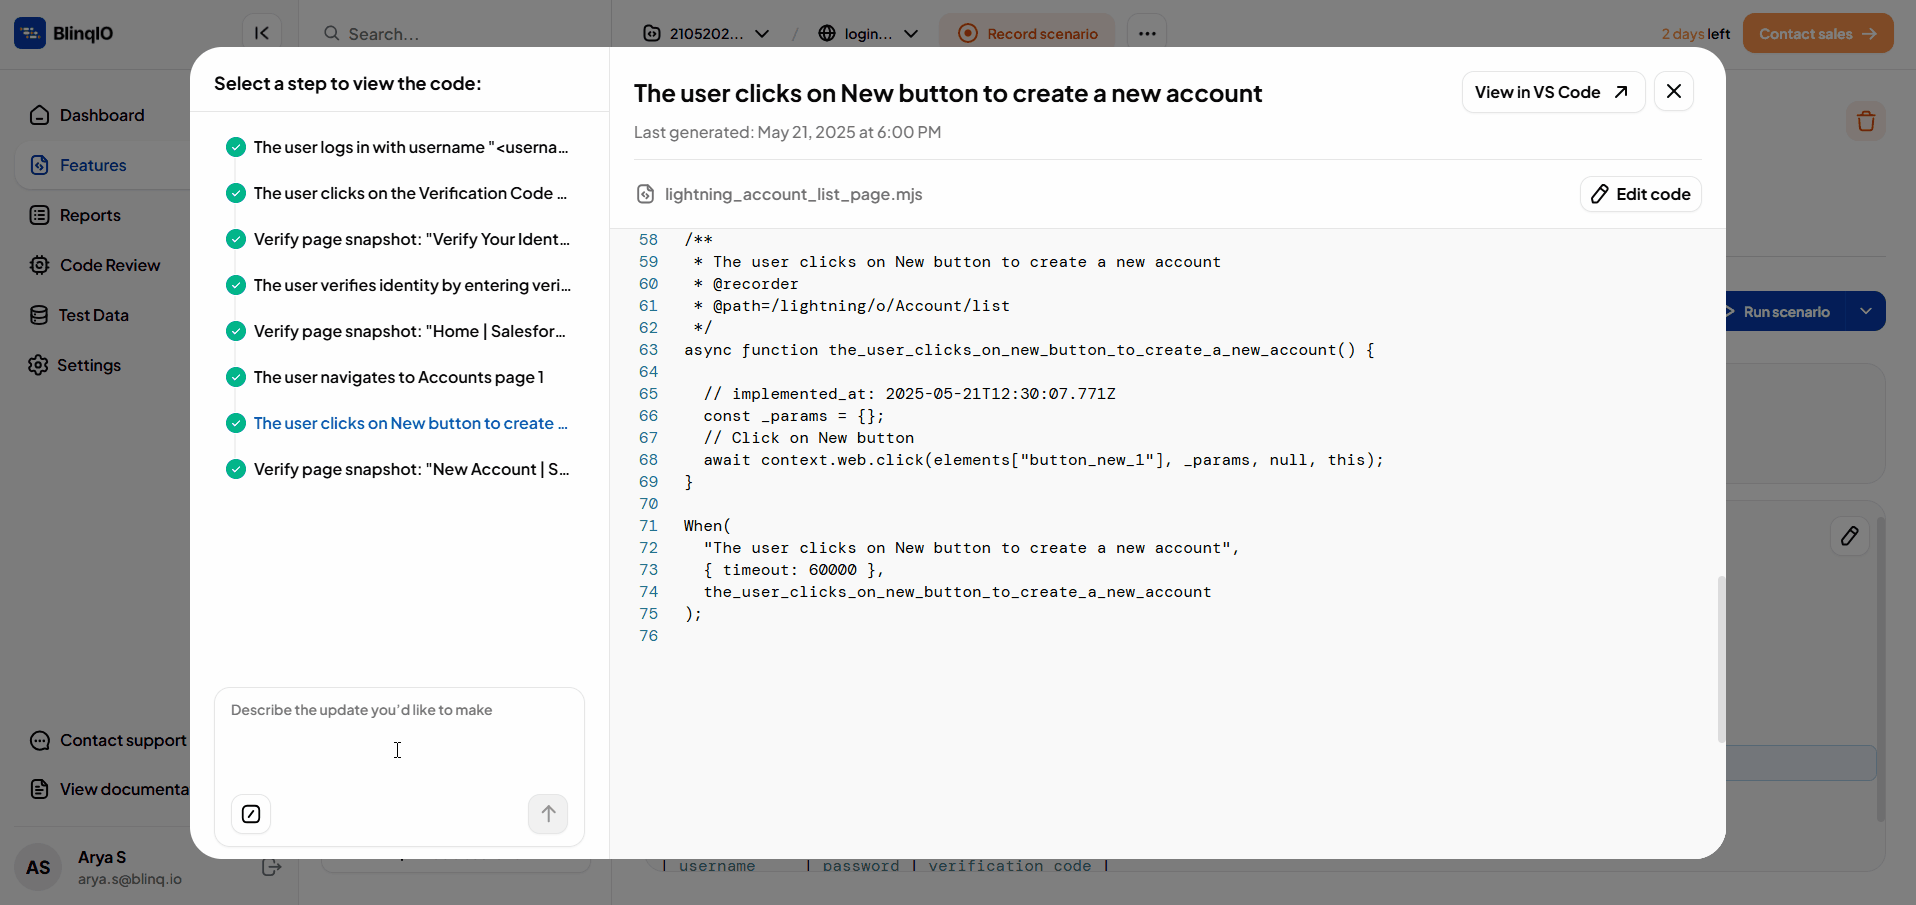This screenshot has width=1916, height=905.
Task: Click the slash command icon in prompt box
Action: tap(251, 814)
